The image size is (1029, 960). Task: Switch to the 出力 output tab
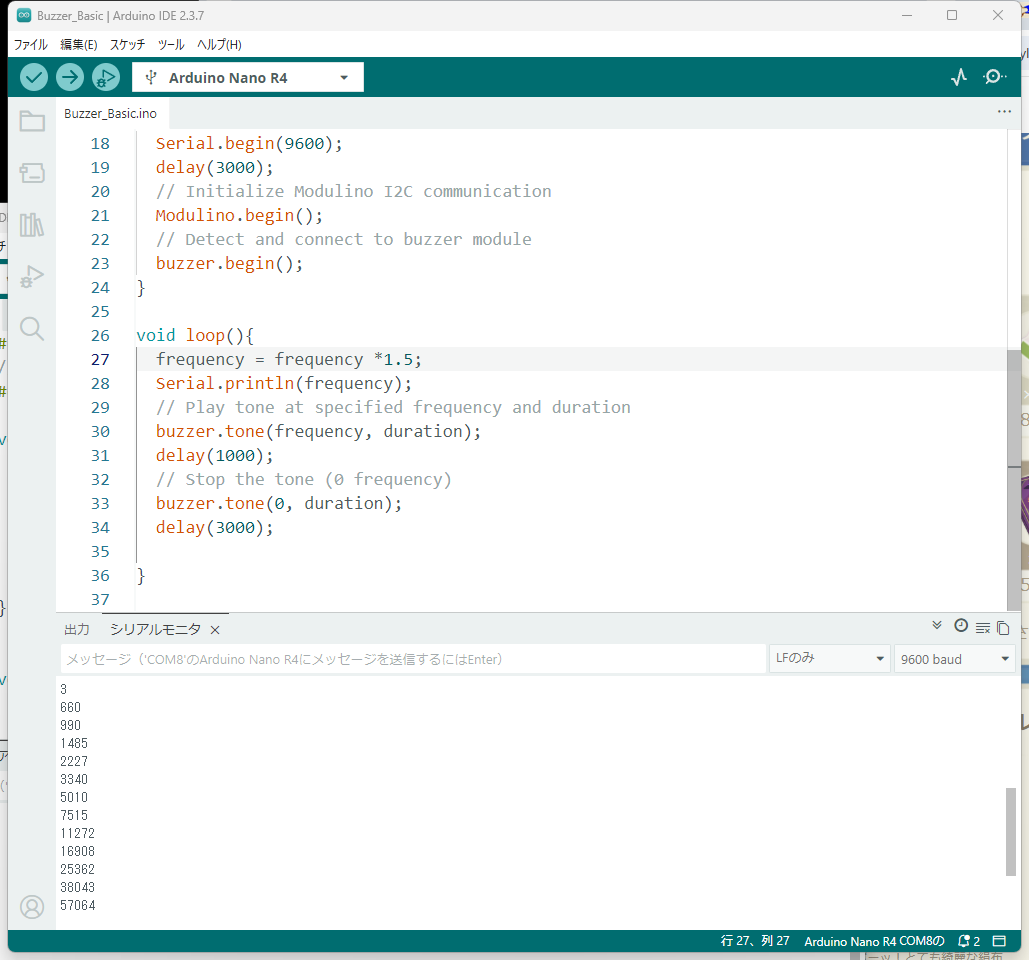pyautogui.click(x=77, y=629)
